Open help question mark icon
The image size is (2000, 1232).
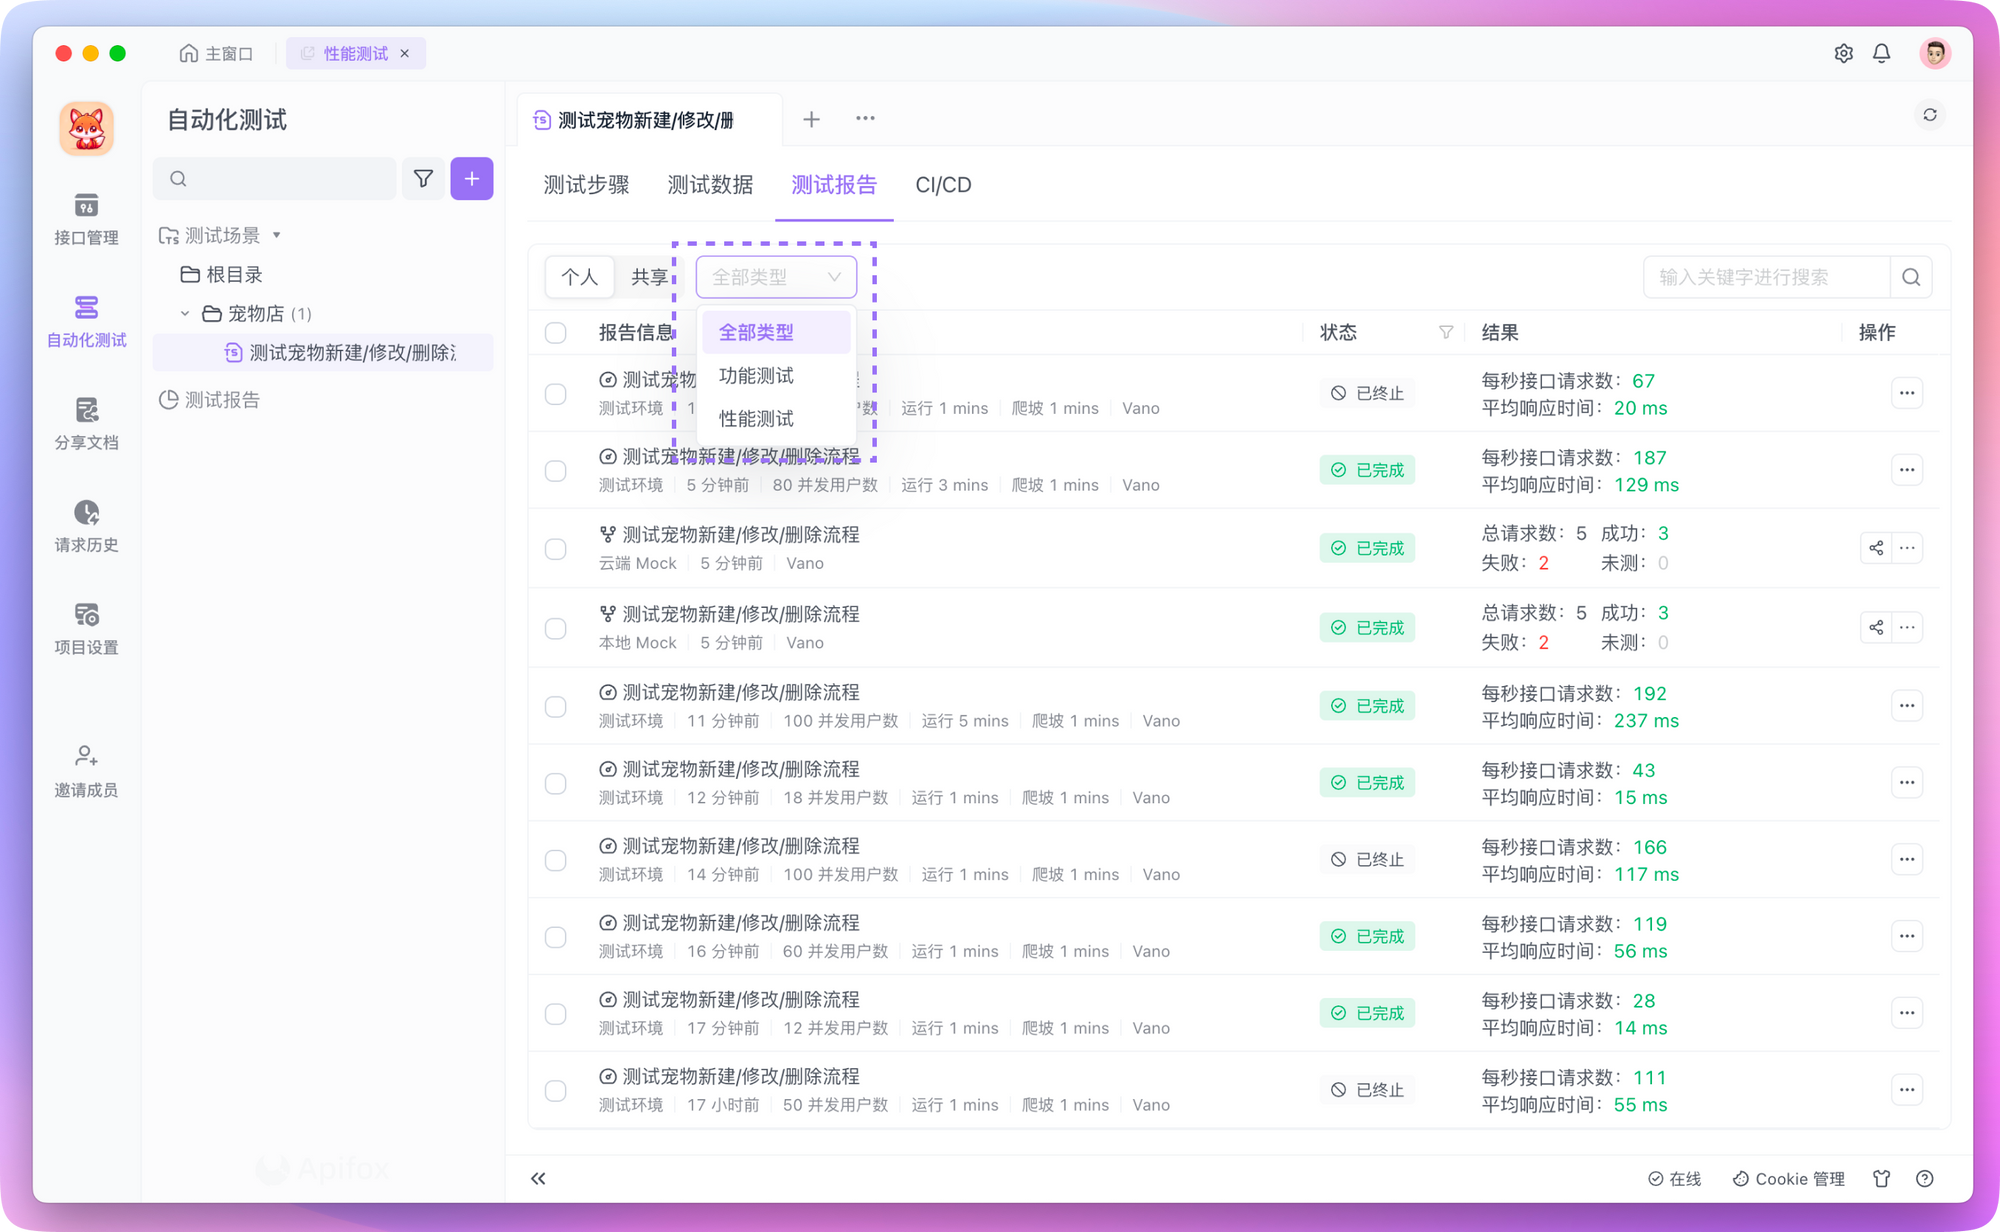1924,1178
